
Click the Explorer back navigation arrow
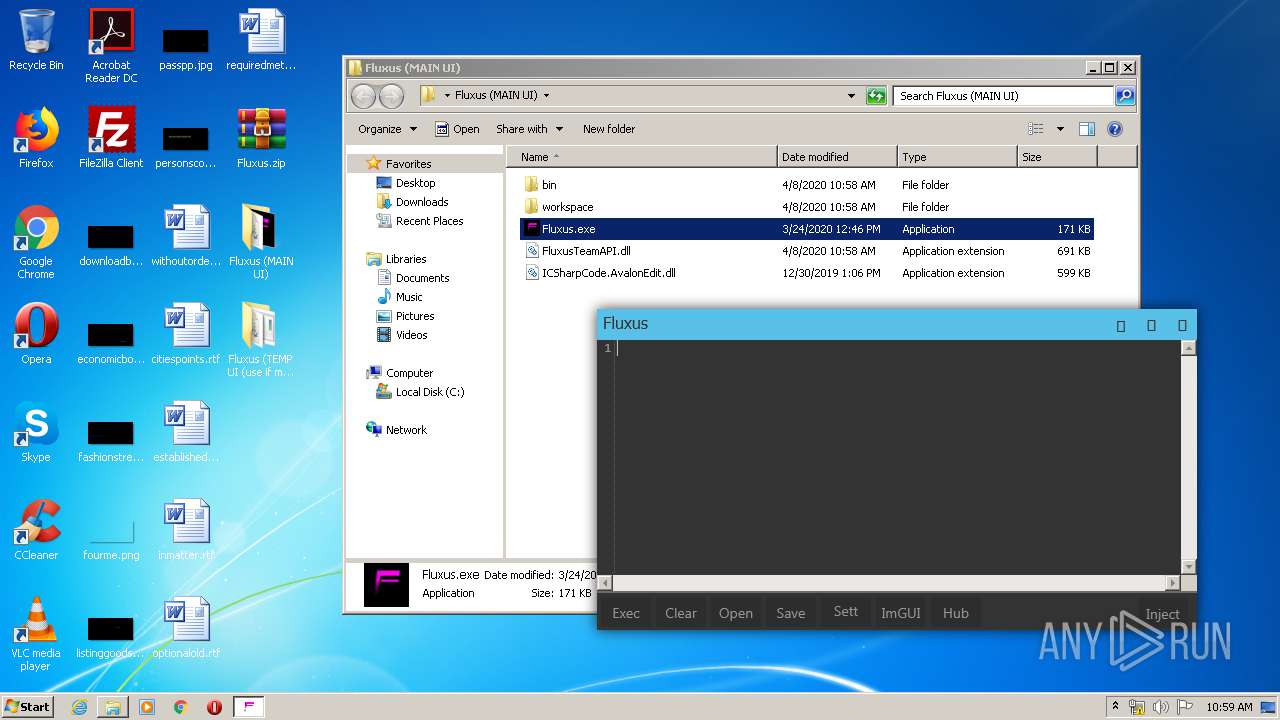(x=364, y=96)
